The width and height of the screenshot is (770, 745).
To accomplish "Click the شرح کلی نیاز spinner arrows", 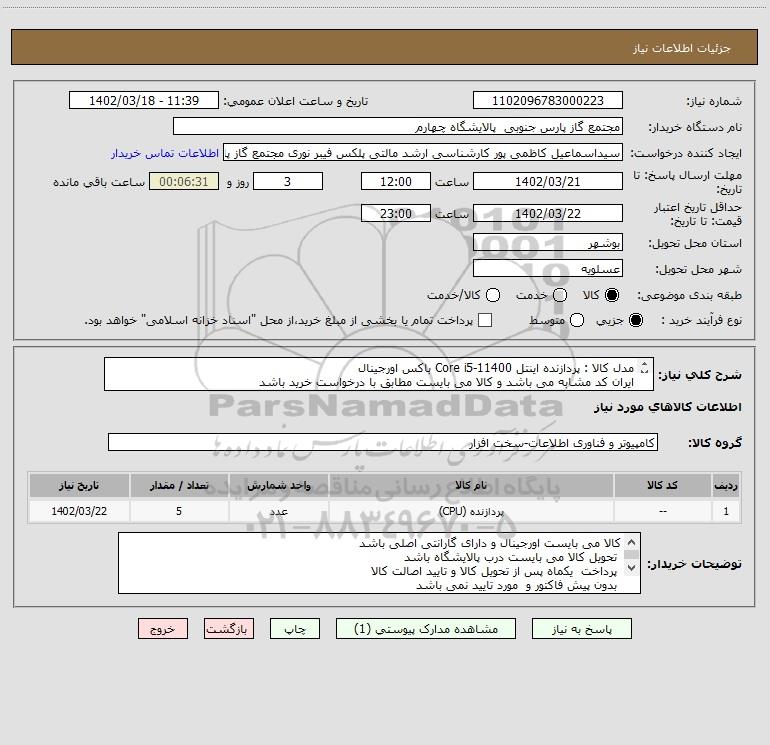I will [x=645, y=368].
